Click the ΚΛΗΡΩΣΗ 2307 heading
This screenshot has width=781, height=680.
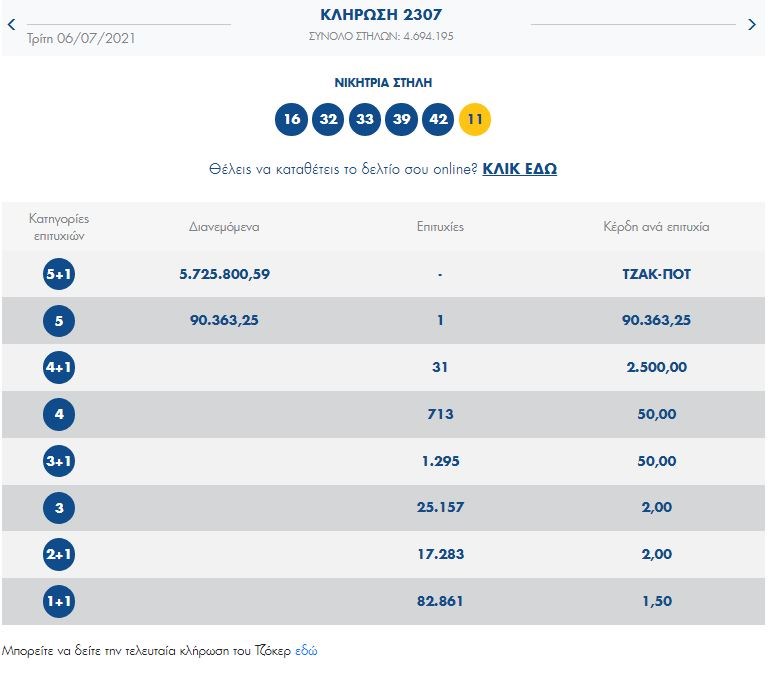pyautogui.click(x=381, y=15)
